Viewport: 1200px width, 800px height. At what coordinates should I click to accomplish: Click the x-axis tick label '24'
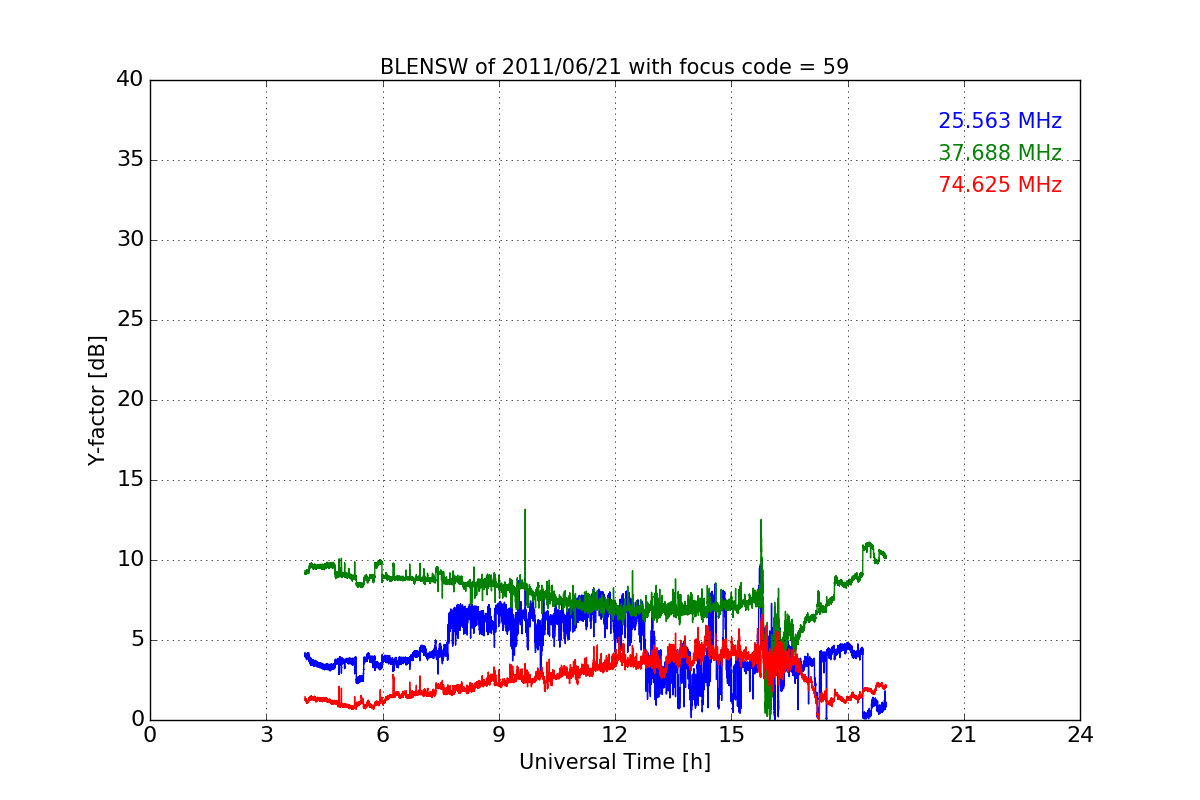1080,734
